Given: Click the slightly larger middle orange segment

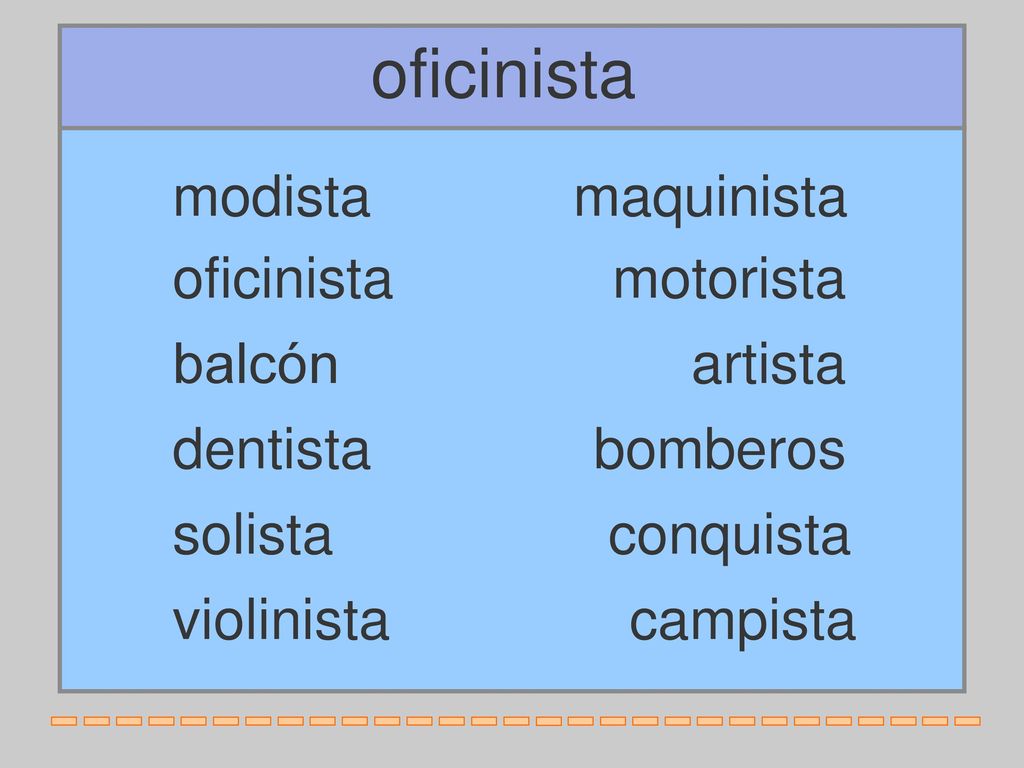Looking at the screenshot, I should pyautogui.click(x=549, y=721).
